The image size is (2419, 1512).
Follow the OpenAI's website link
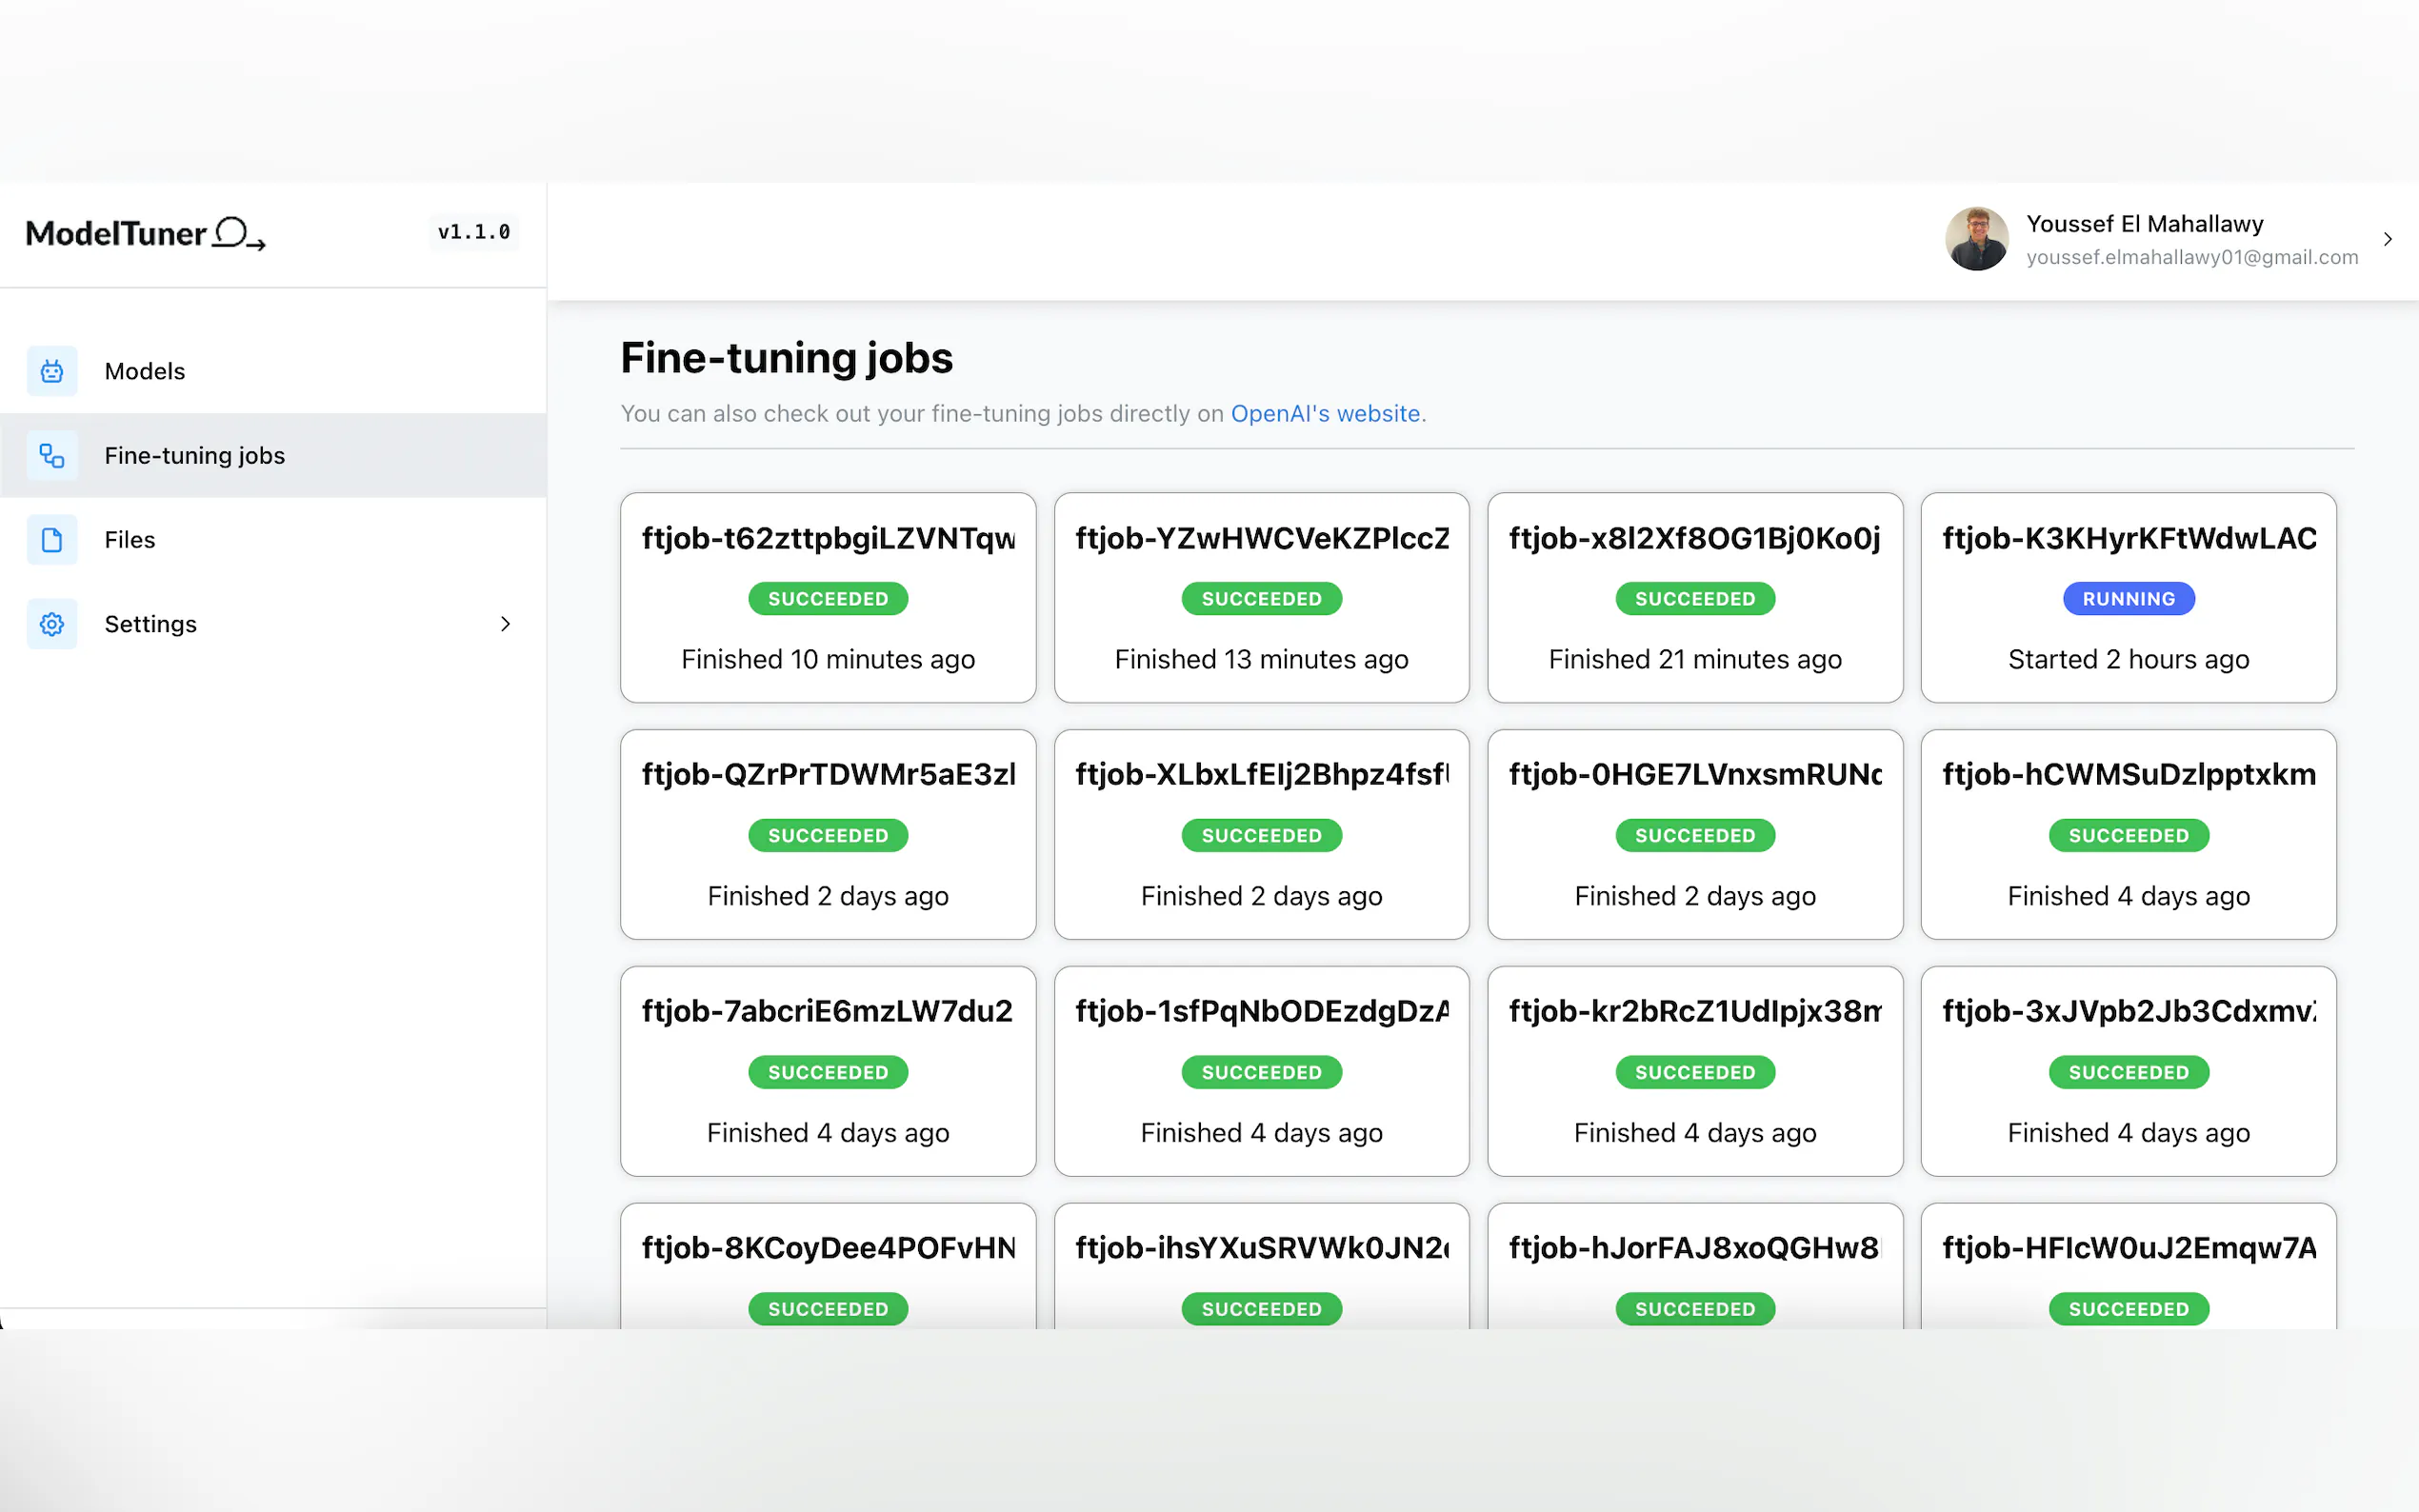click(x=1325, y=413)
